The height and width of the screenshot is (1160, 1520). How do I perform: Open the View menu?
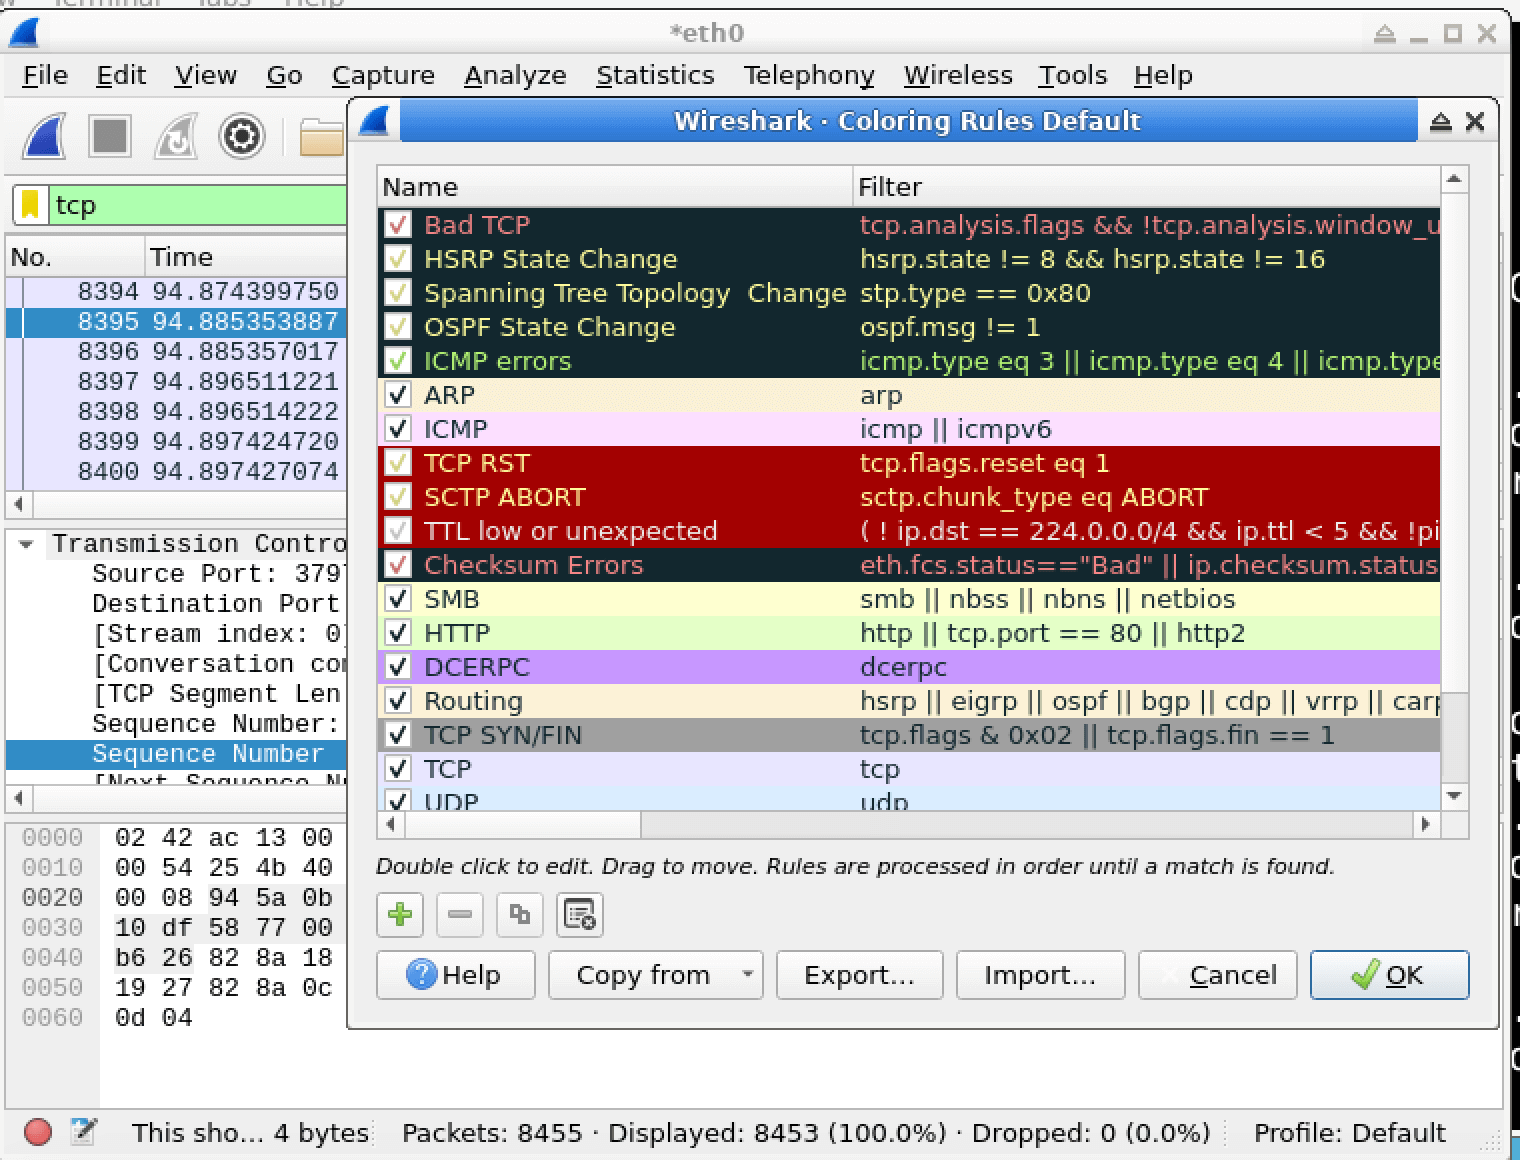206,75
